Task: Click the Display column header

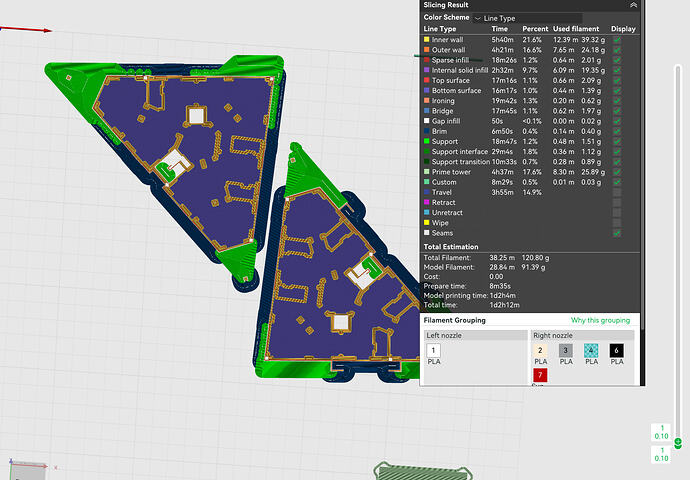Action: (623, 29)
